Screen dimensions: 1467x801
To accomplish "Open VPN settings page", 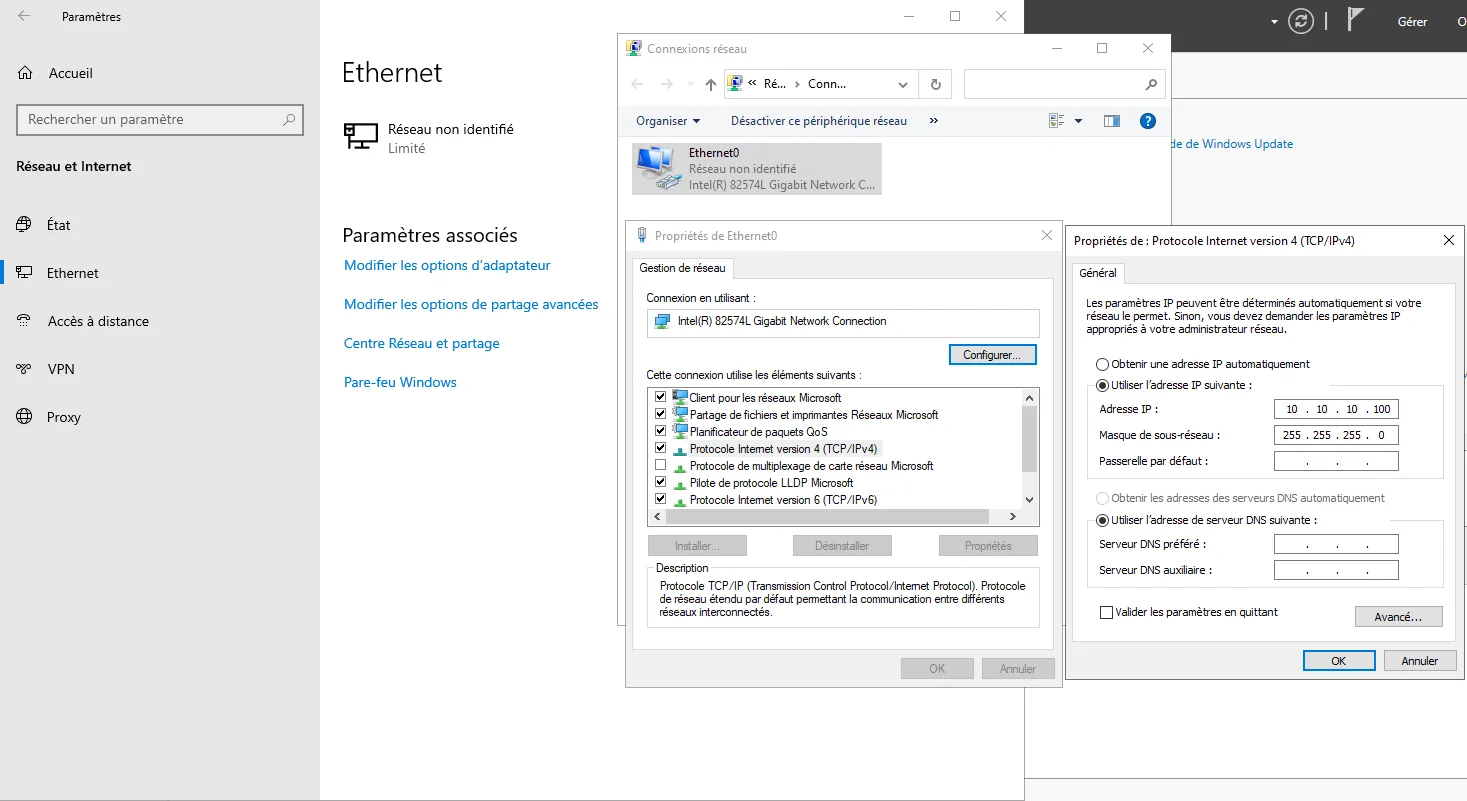I will [61, 369].
